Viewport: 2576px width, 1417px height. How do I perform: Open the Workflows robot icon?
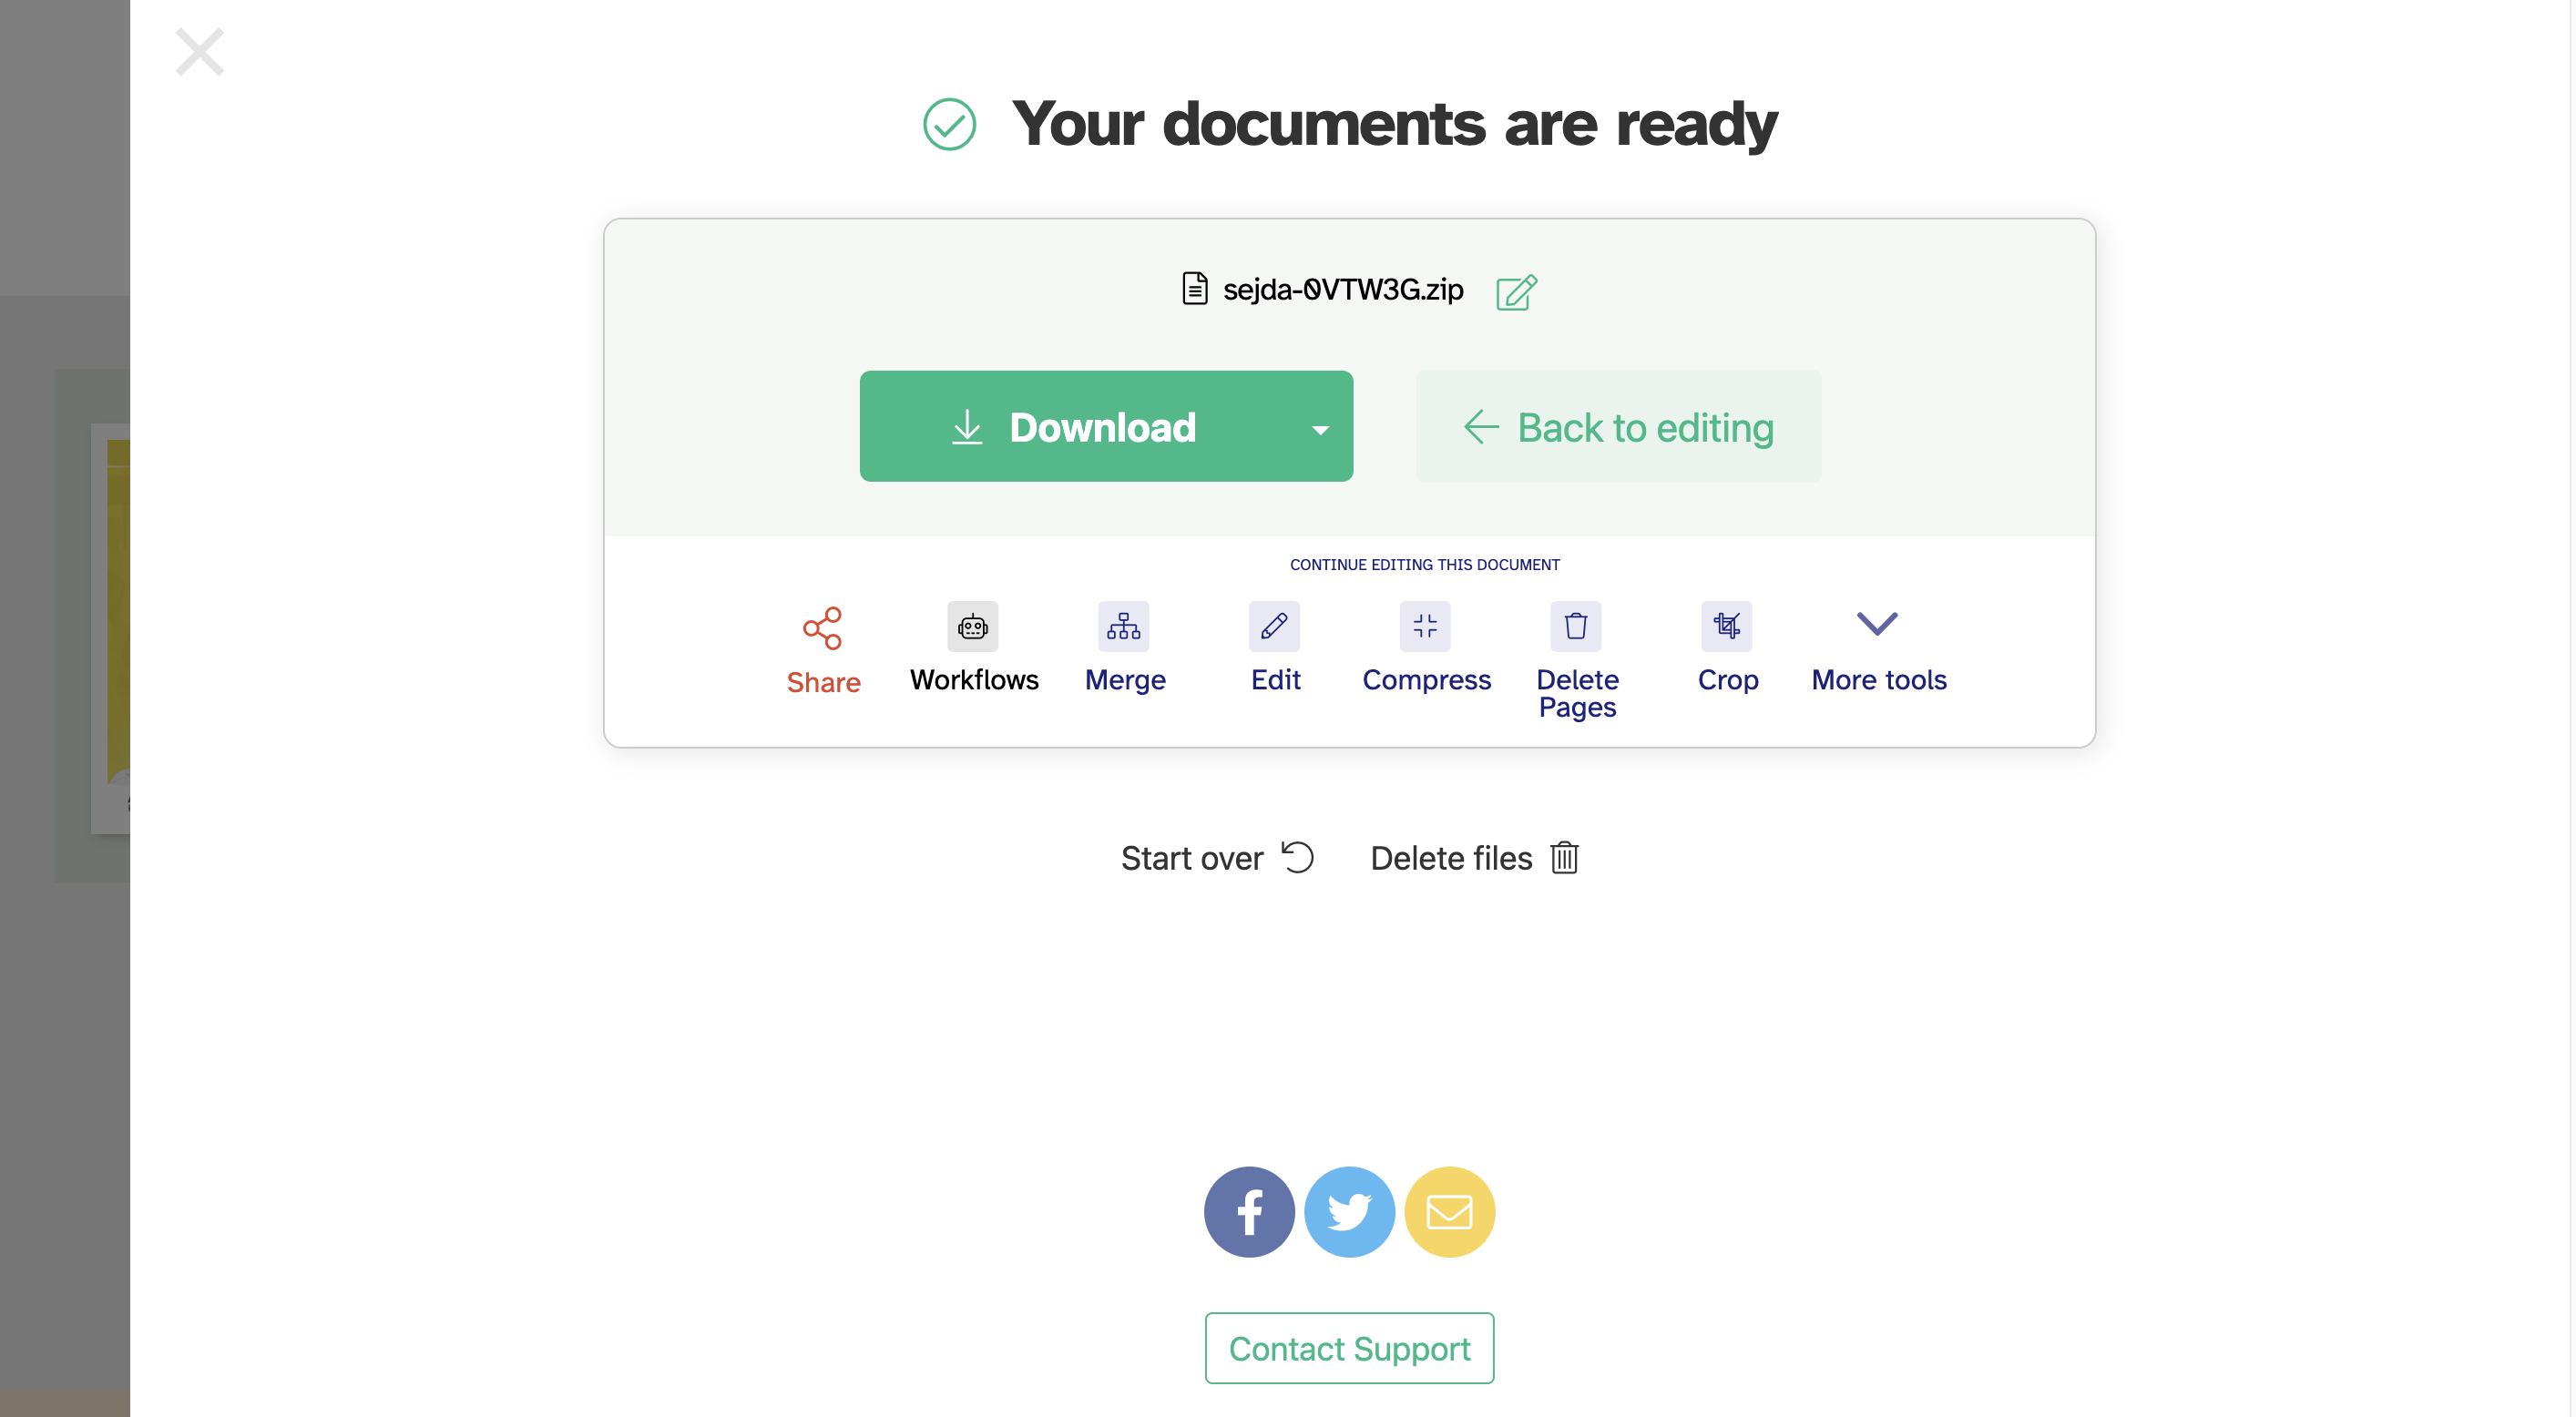click(x=972, y=627)
